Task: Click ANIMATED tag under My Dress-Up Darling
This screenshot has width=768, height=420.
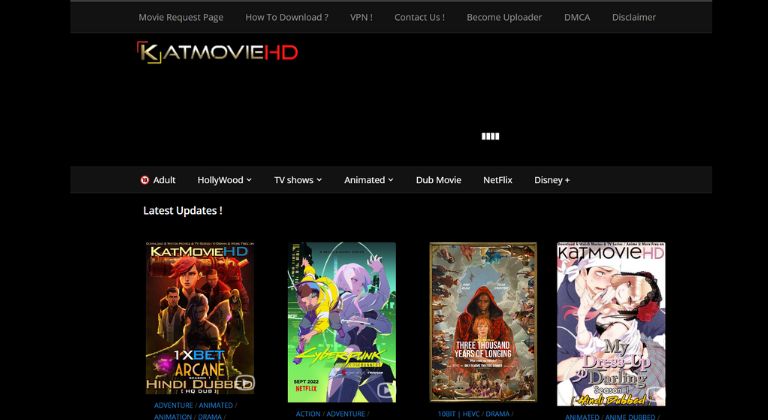Action: (x=582, y=417)
